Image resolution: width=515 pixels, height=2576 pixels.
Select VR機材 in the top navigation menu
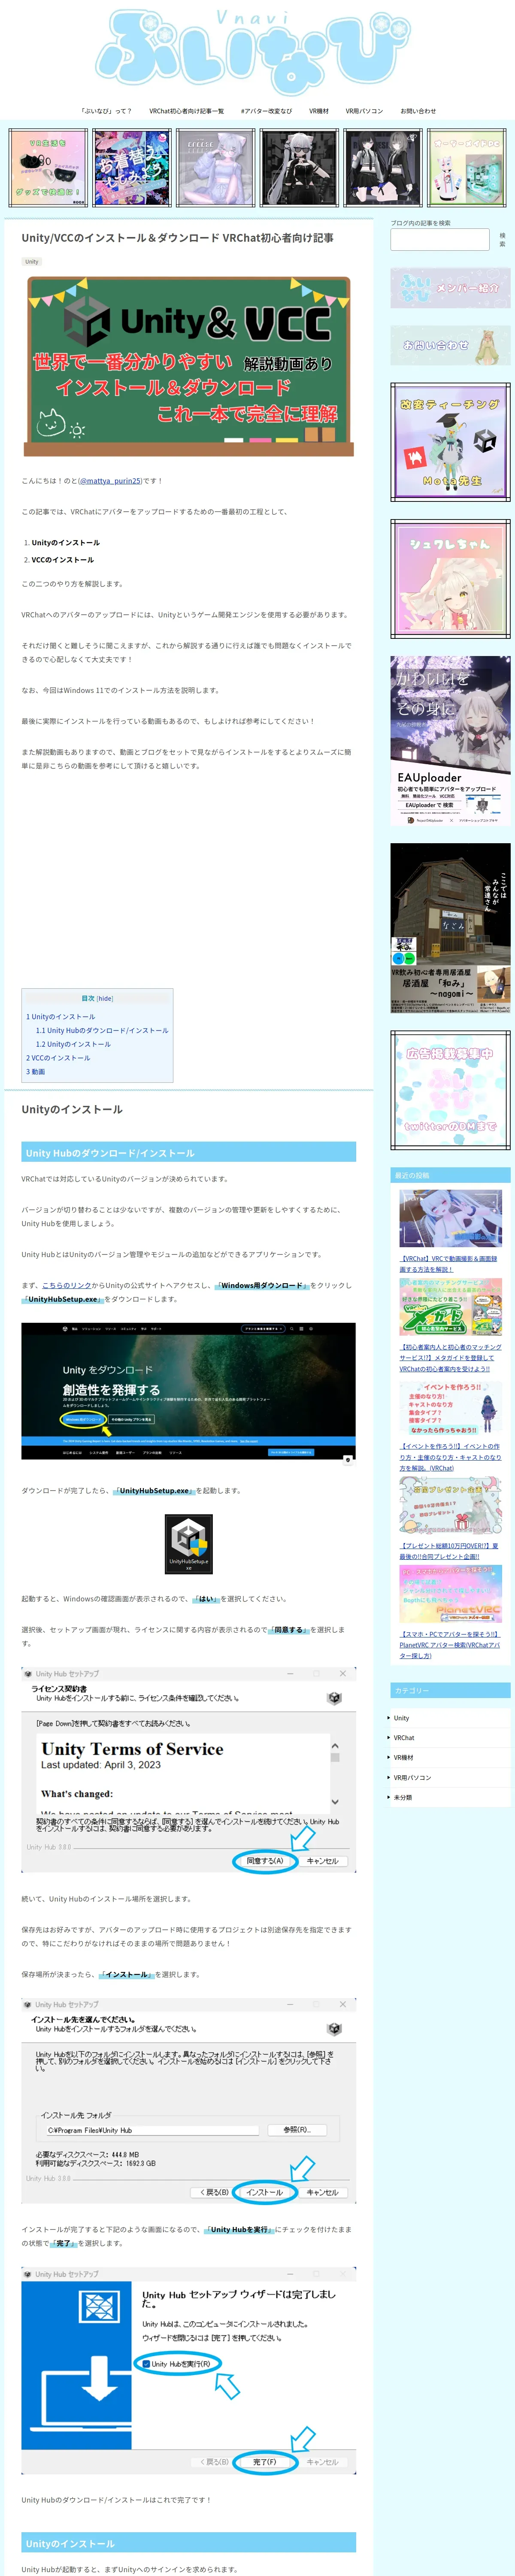(x=319, y=111)
